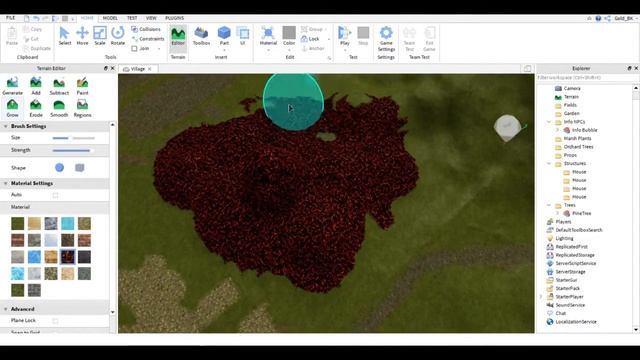Collapse the Structures folder
The width and height of the screenshot is (640, 360).
click(549, 163)
